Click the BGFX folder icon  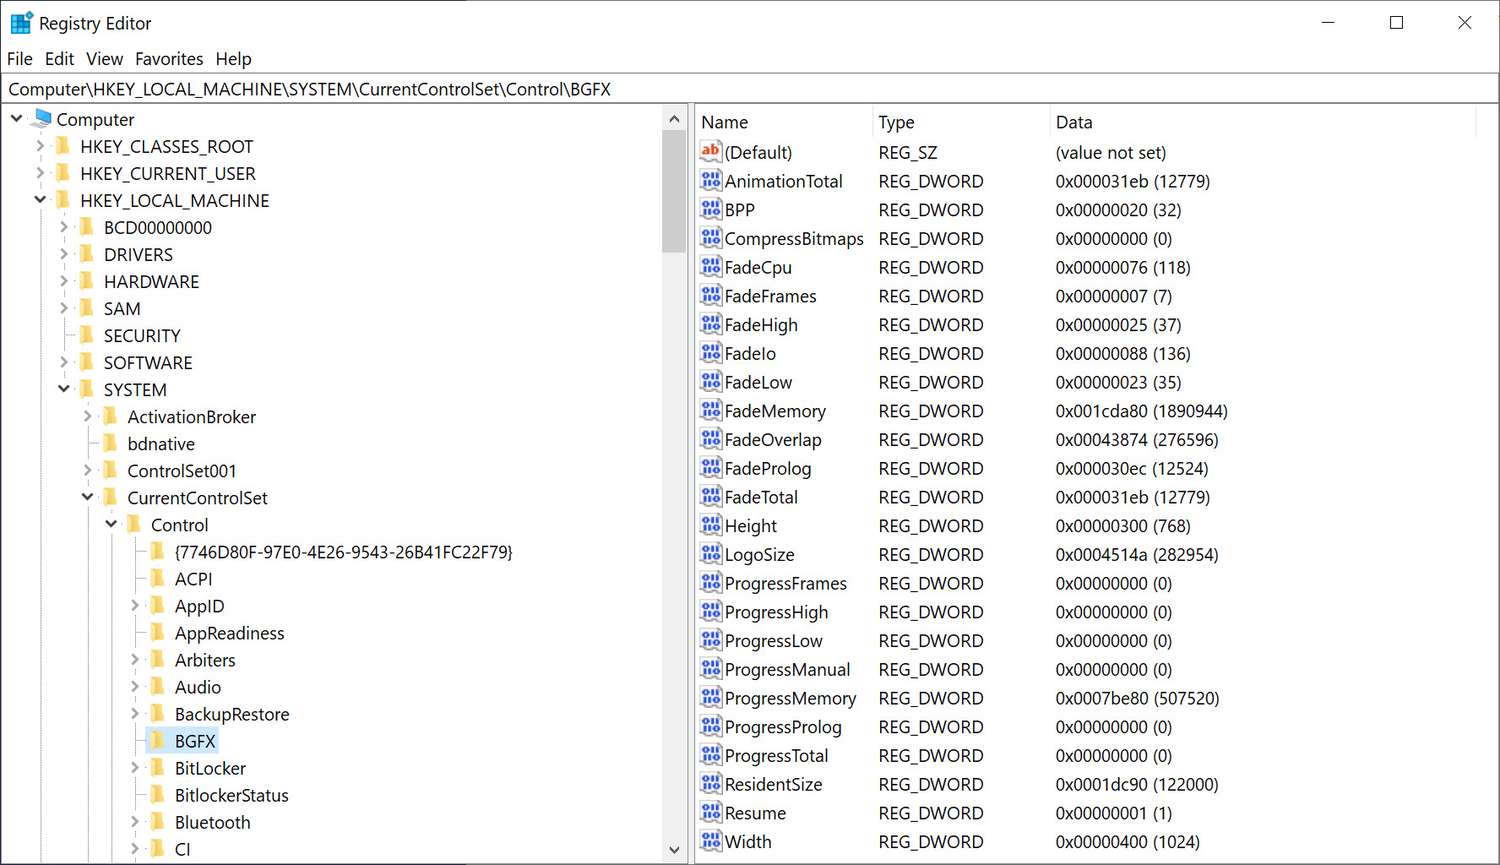158,741
